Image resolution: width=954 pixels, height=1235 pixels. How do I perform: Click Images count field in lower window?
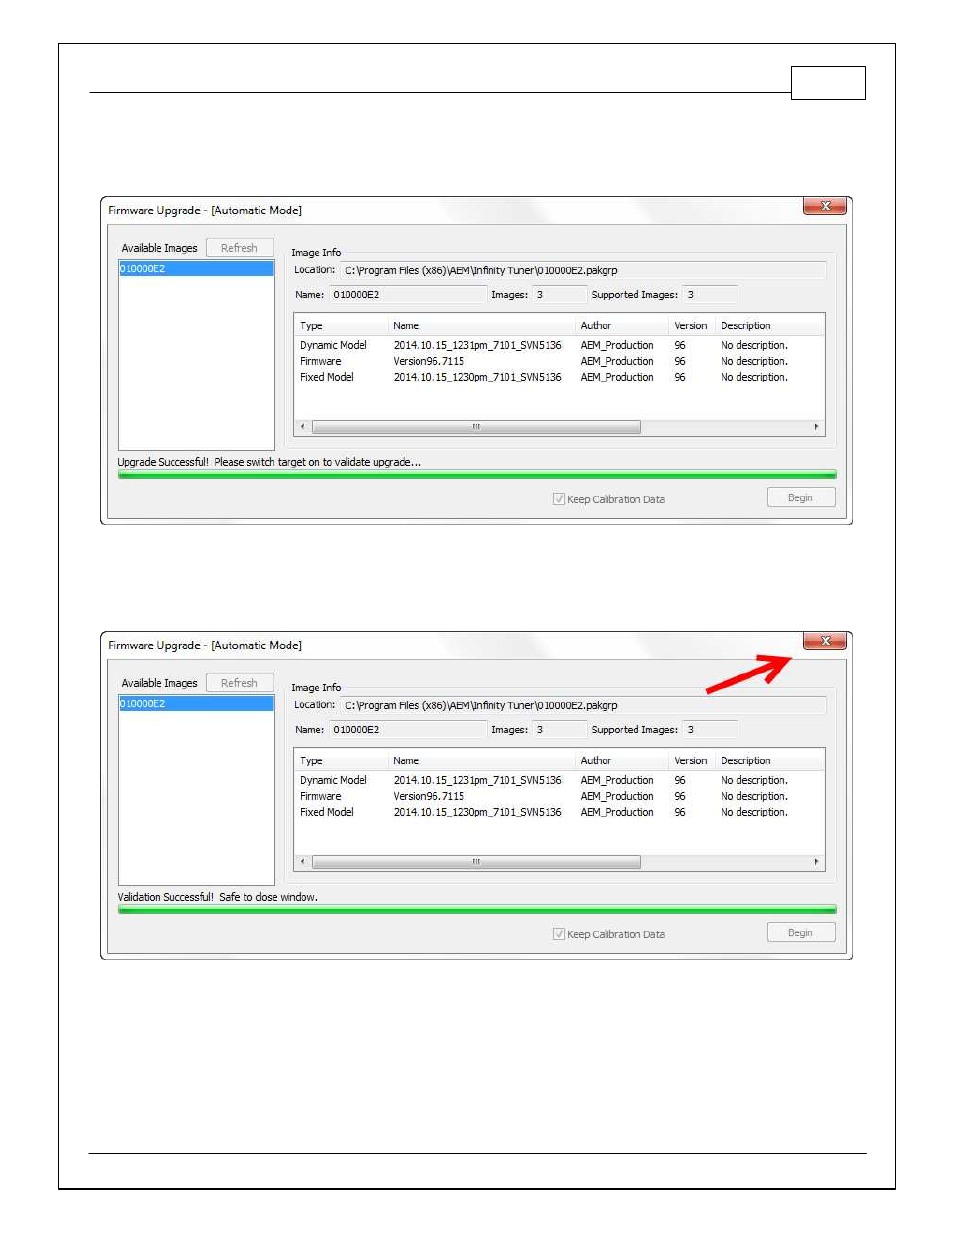tap(559, 730)
